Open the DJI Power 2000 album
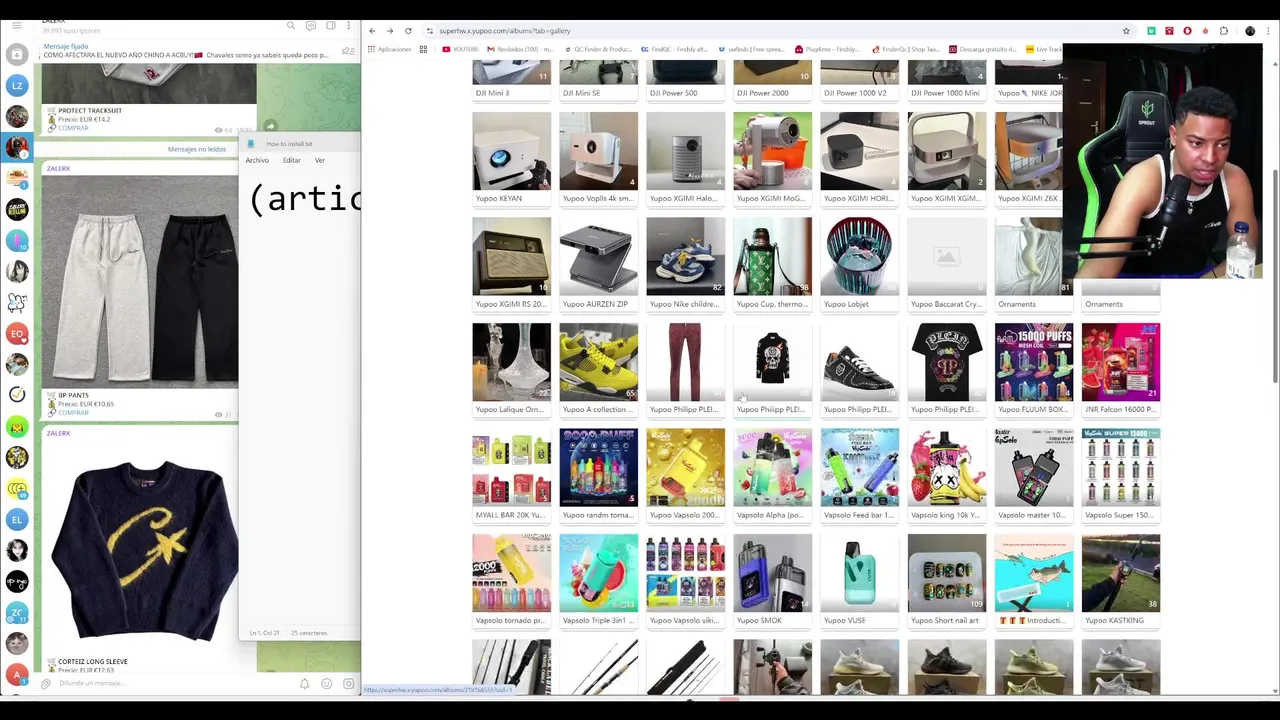This screenshot has width=1280, height=720. tap(772, 79)
